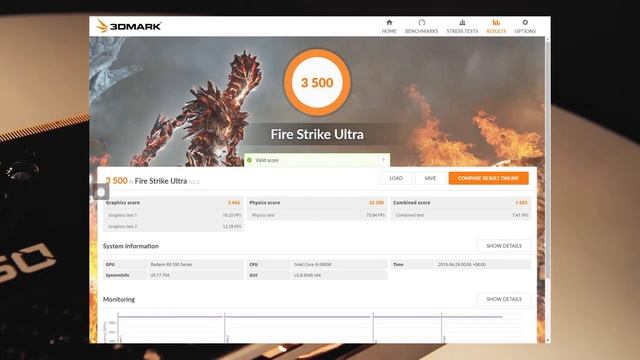The image size is (640, 360).
Task: Click the 'Graphics test 1' row
Action: 173,215
